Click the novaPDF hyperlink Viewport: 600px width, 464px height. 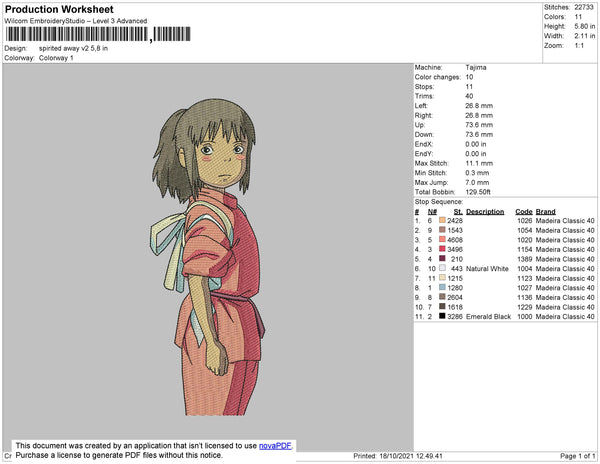click(x=275, y=446)
